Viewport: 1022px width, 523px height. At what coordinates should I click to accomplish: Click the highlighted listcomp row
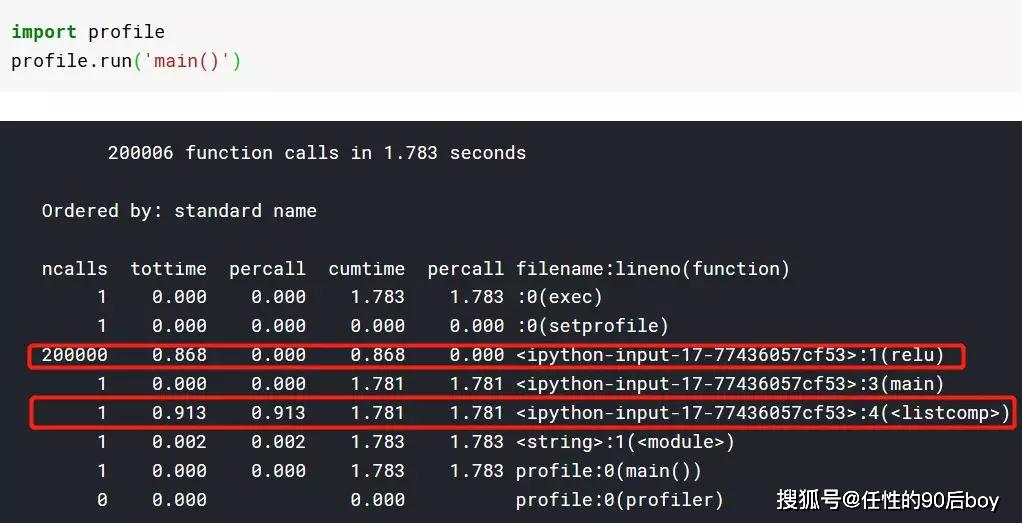tap(523, 413)
